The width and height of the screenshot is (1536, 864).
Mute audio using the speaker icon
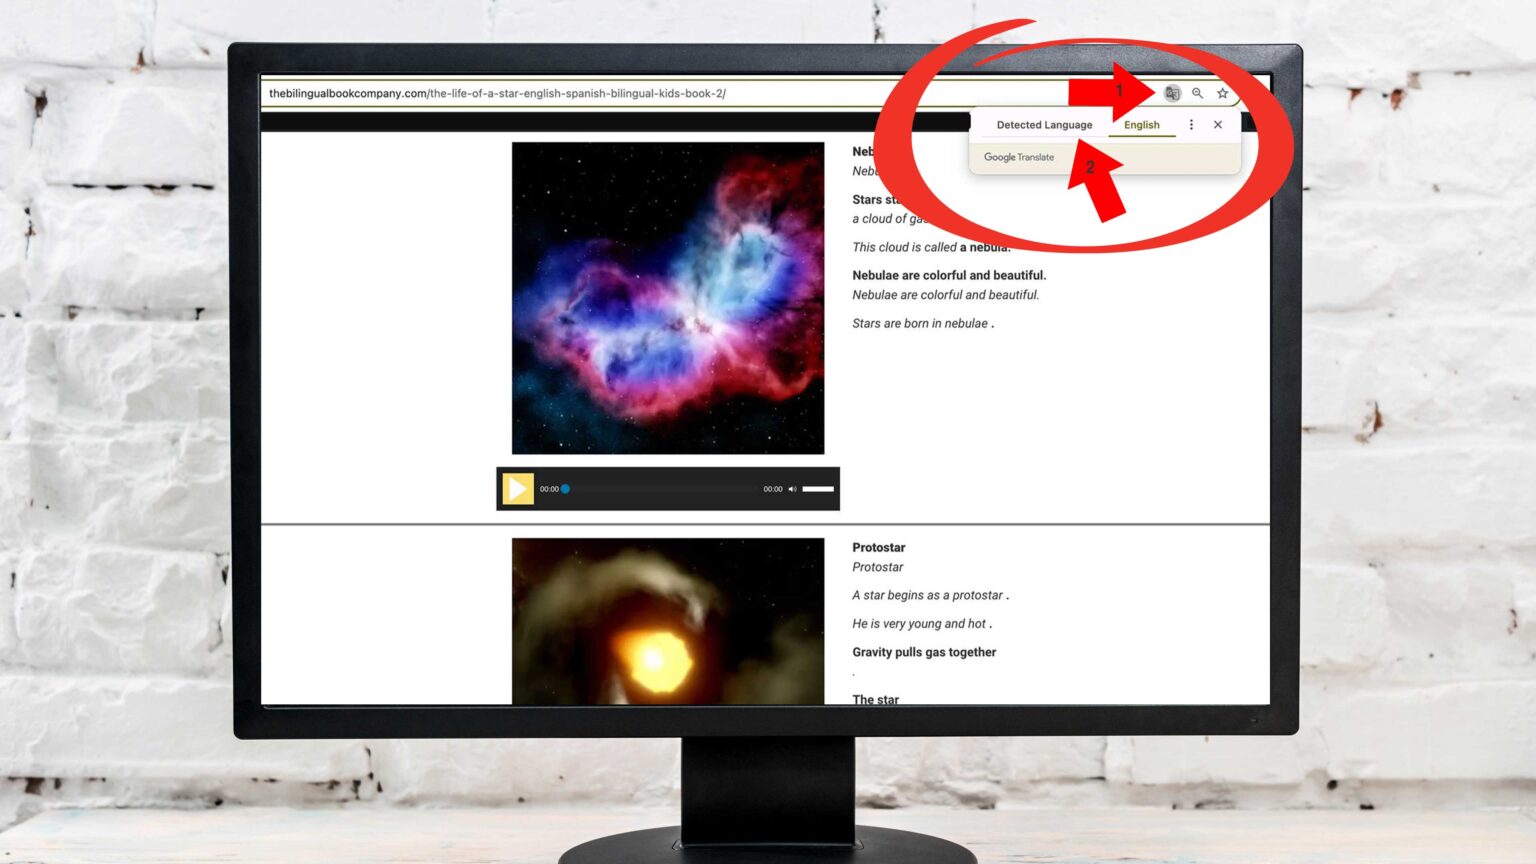[x=792, y=489]
